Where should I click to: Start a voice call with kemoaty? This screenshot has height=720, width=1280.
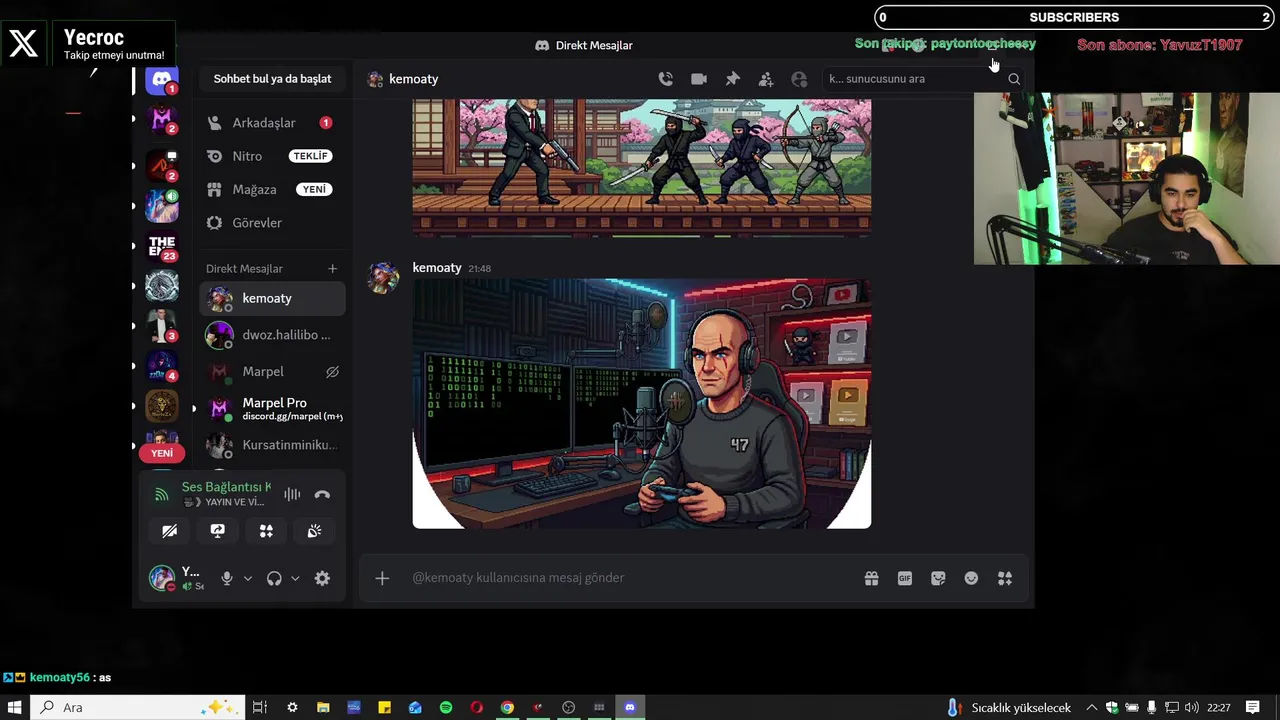coord(665,79)
